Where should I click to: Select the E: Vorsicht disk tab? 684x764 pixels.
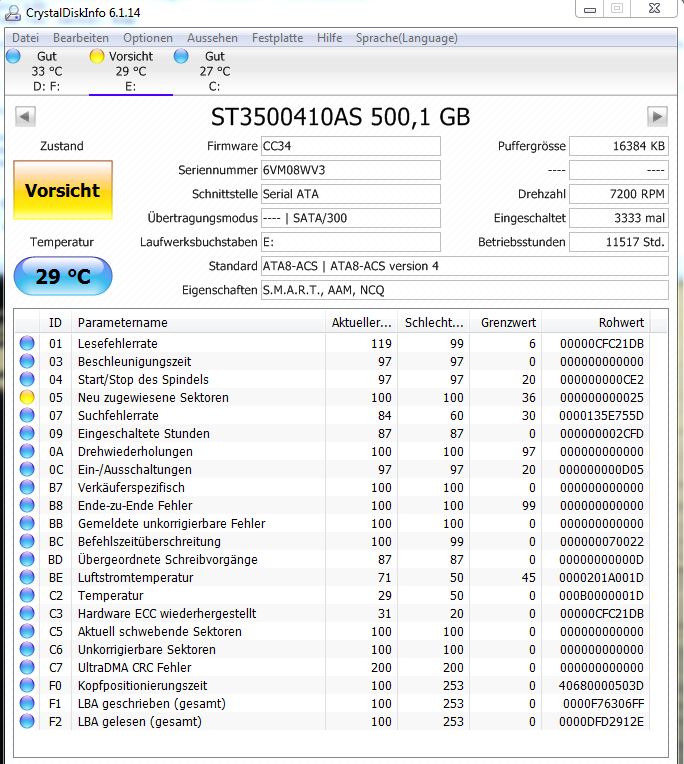coord(131,71)
